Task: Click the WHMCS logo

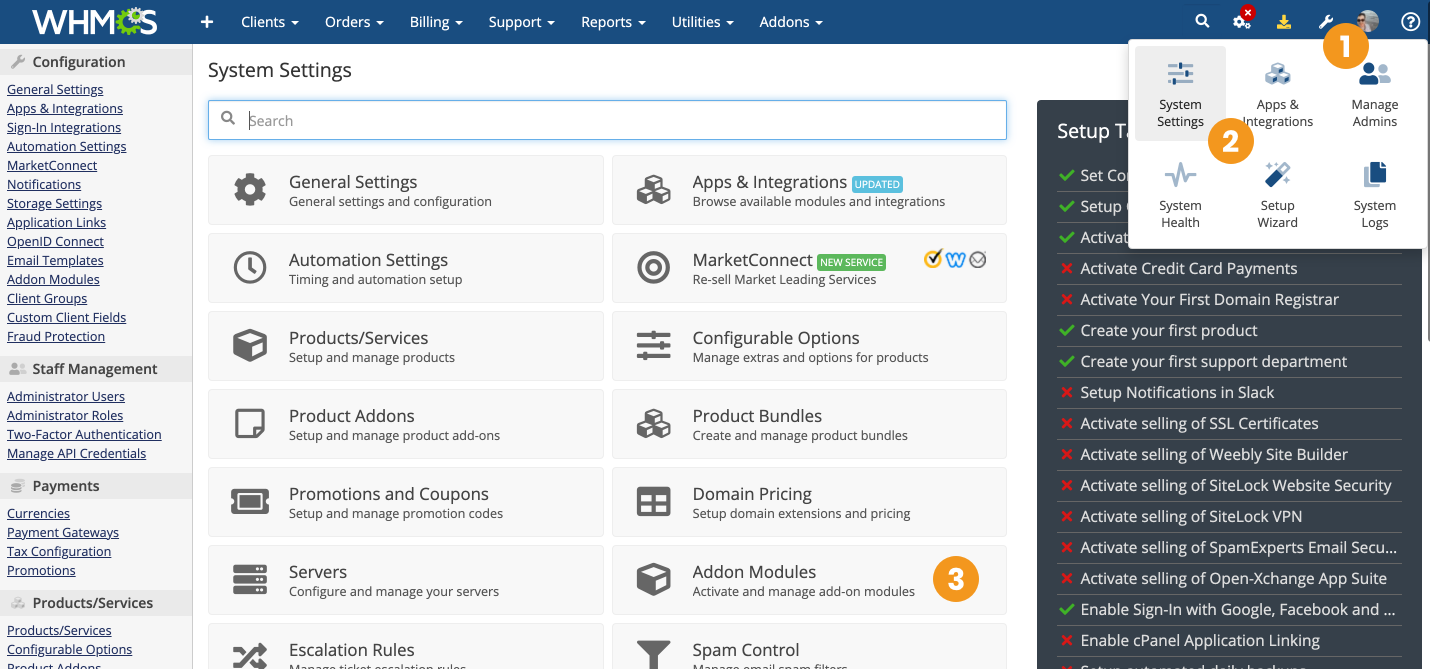Action: coord(93,21)
